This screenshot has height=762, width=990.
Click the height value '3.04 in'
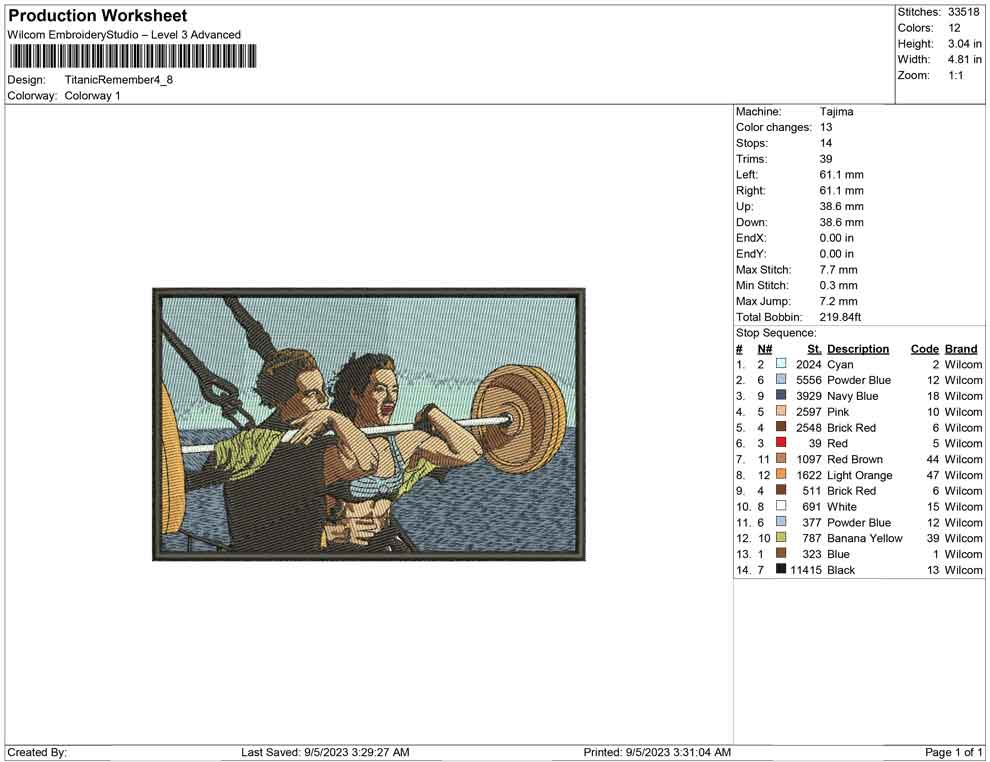(x=964, y=44)
